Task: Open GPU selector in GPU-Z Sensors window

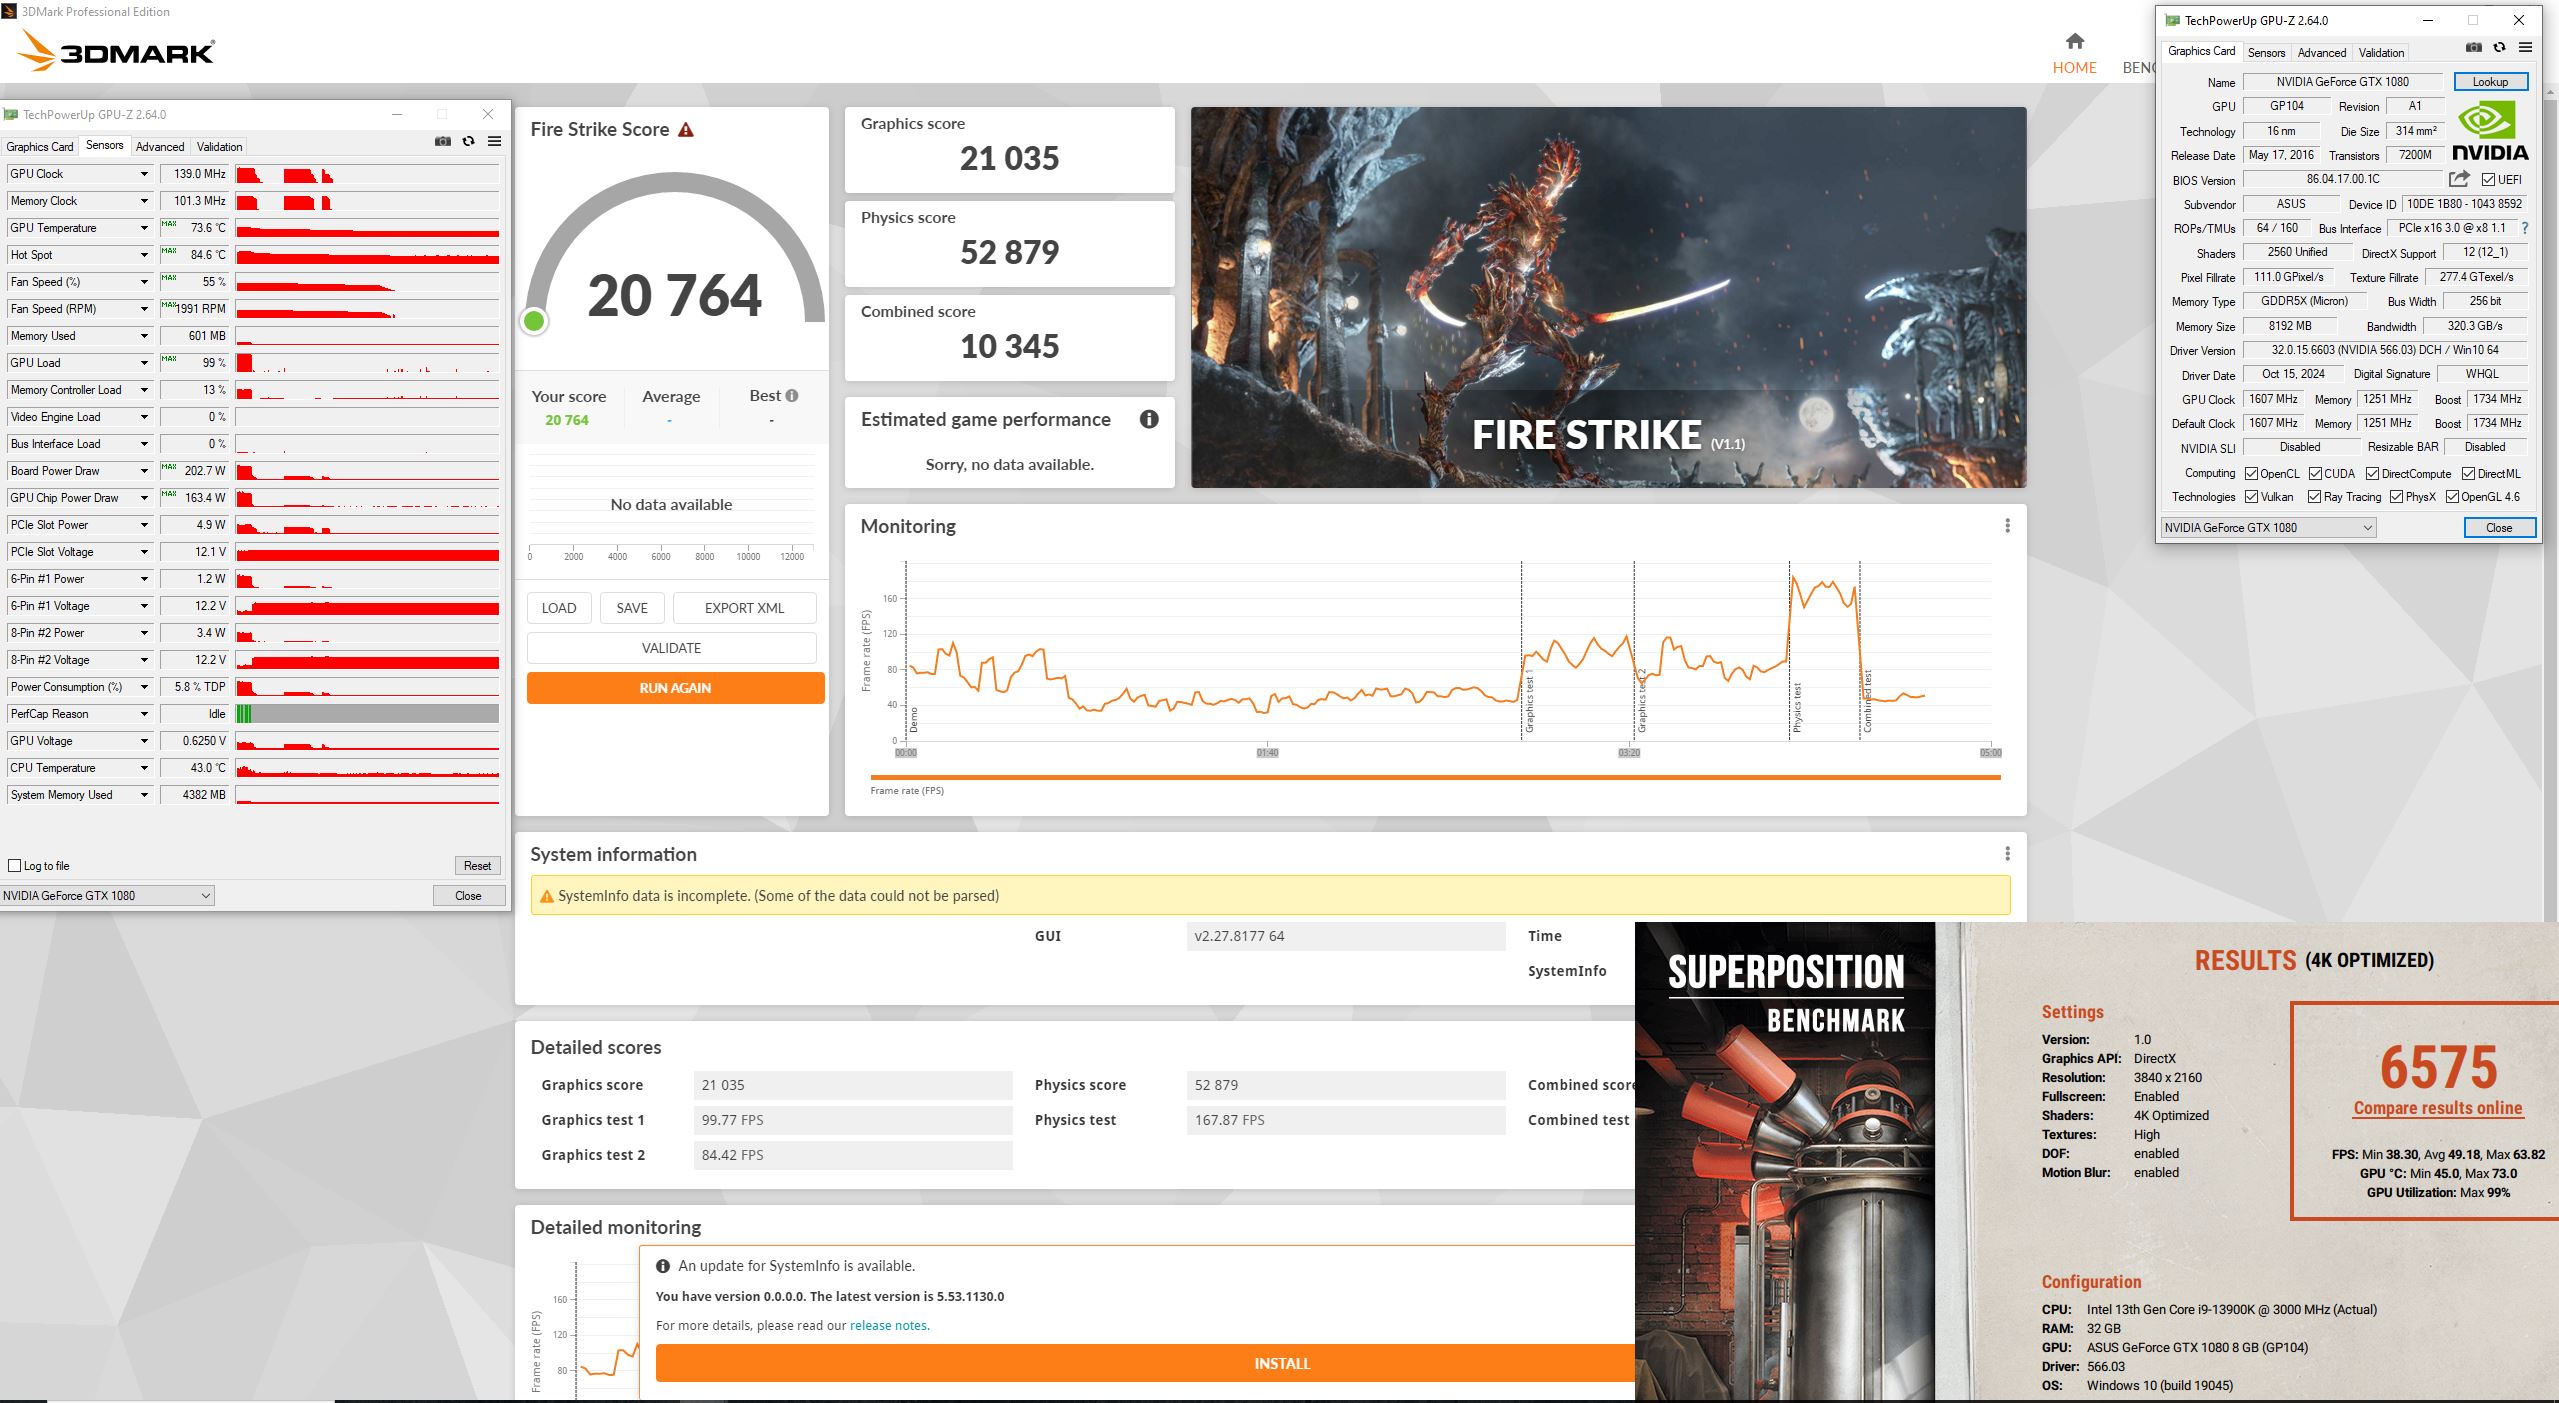Action: point(107,896)
